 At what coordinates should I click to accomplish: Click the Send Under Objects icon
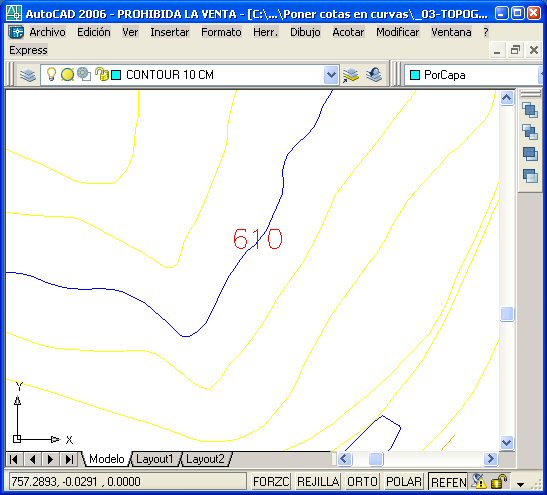coord(530,175)
